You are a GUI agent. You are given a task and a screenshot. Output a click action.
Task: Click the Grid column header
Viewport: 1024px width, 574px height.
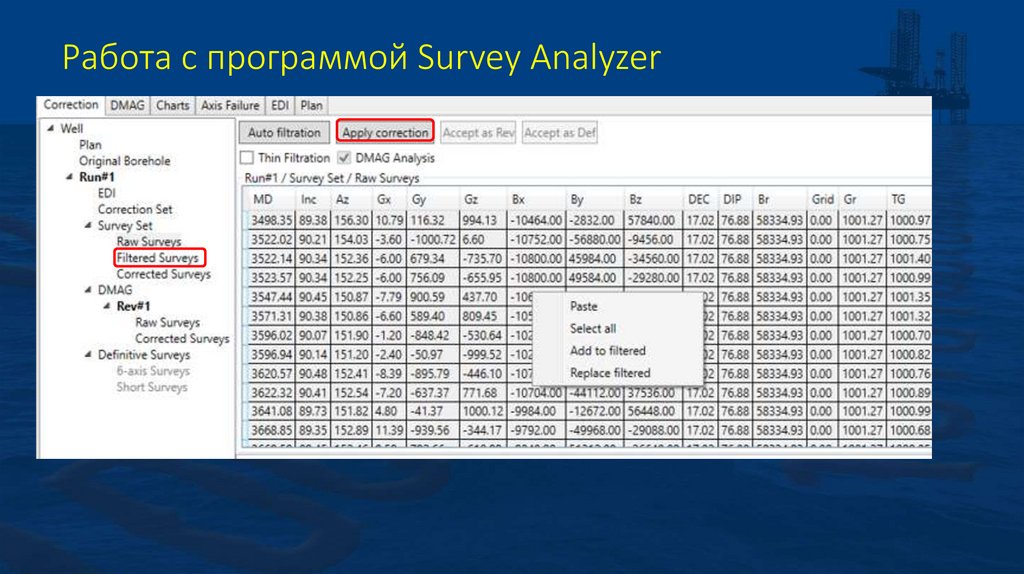click(823, 200)
